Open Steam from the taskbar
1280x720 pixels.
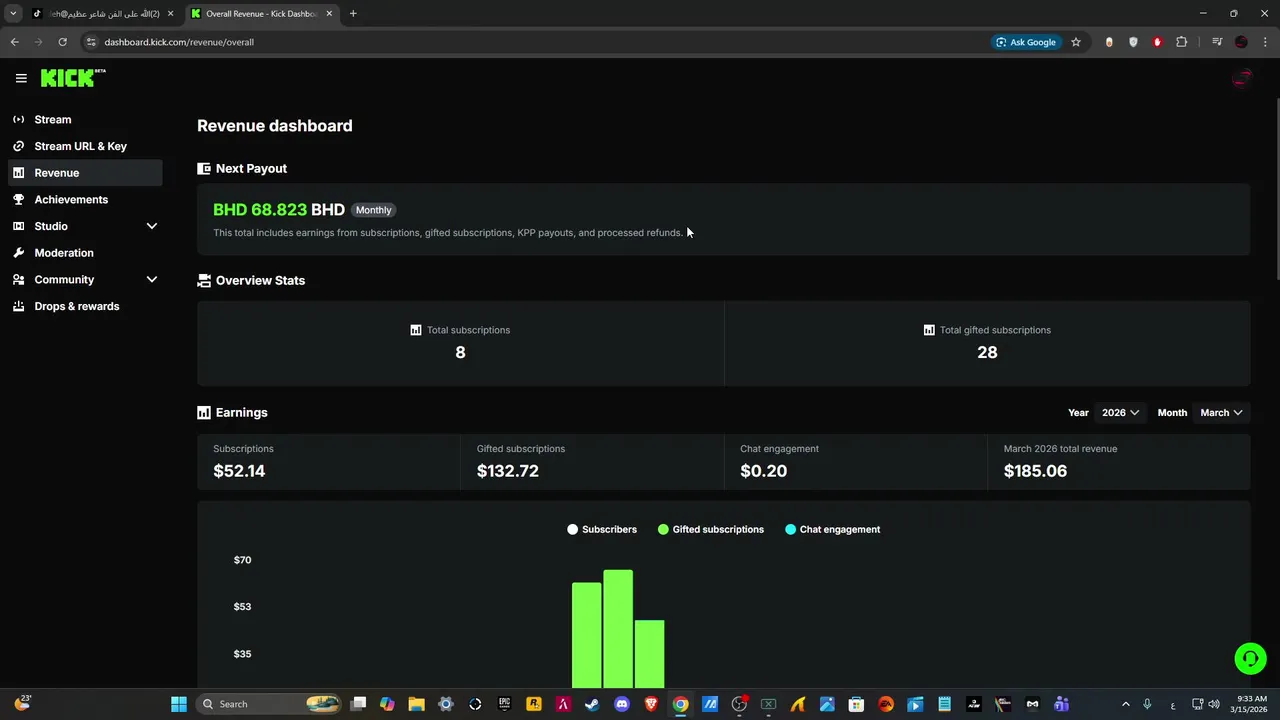point(592,704)
